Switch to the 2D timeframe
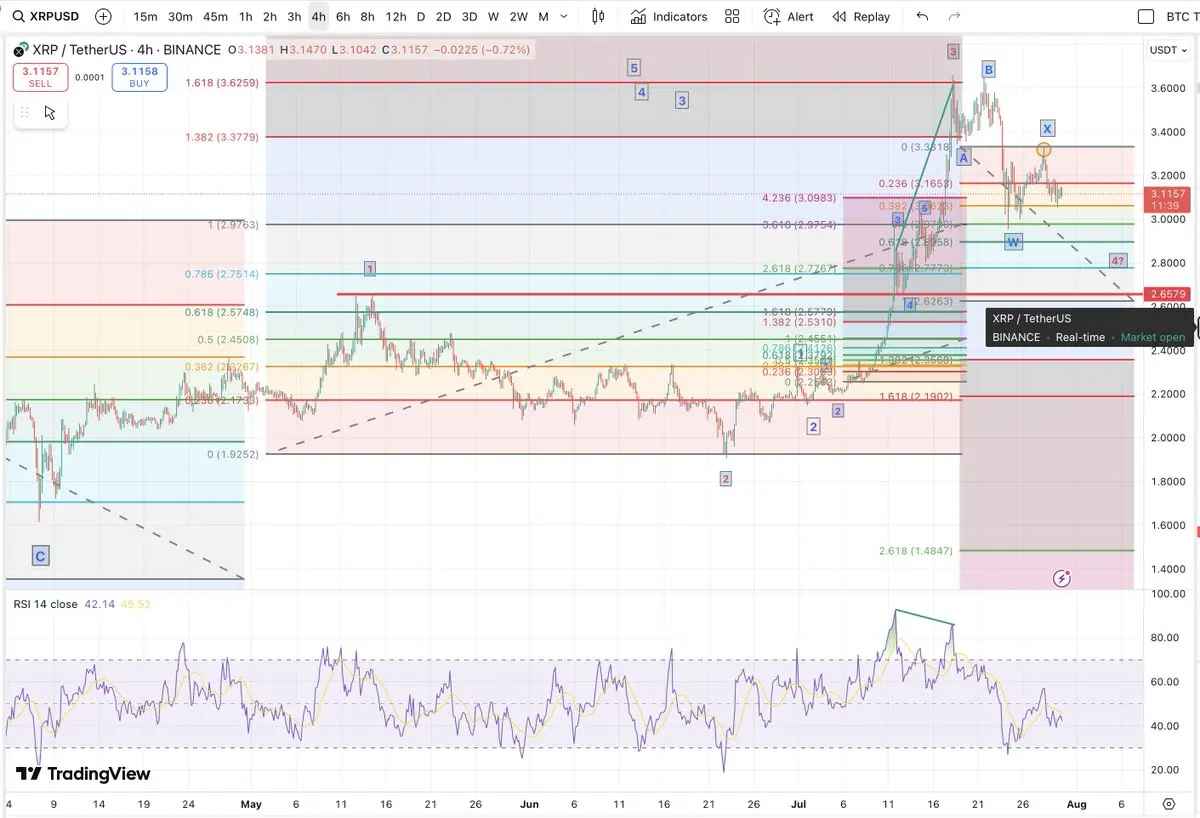Image resolution: width=1200 pixels, height=818 pixels. 443,17
